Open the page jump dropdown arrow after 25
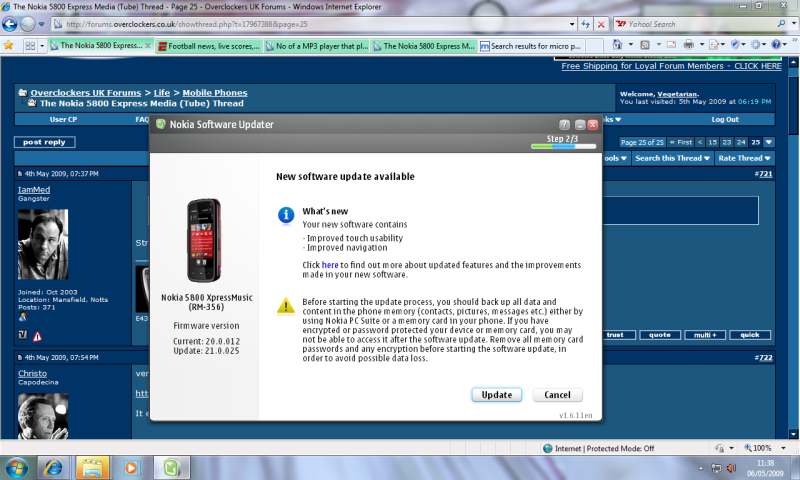The image size is (800, 480). pyautogui.click(x=768, y=142)
